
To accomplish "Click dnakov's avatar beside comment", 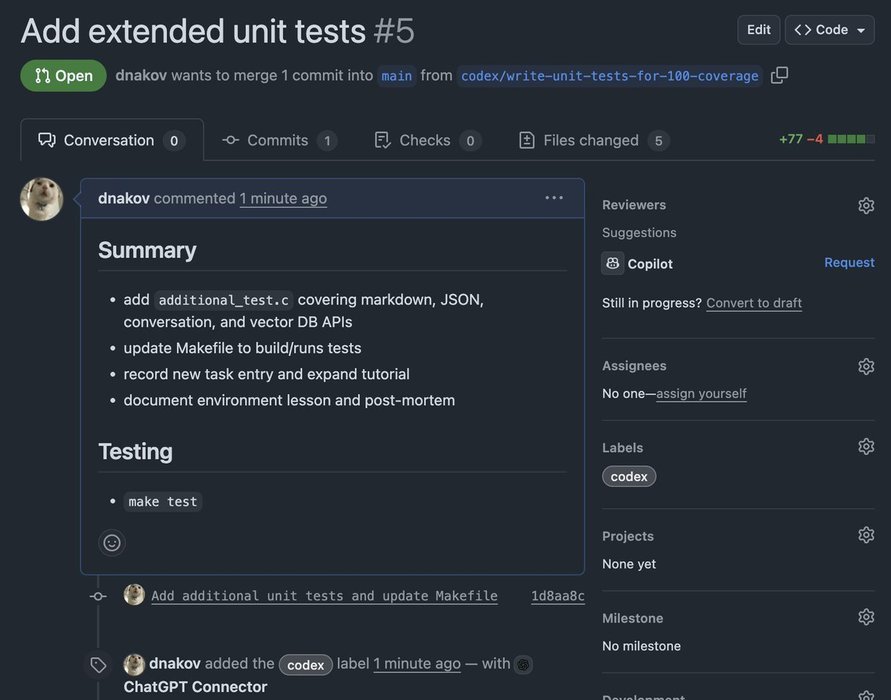I will [42, 199].
